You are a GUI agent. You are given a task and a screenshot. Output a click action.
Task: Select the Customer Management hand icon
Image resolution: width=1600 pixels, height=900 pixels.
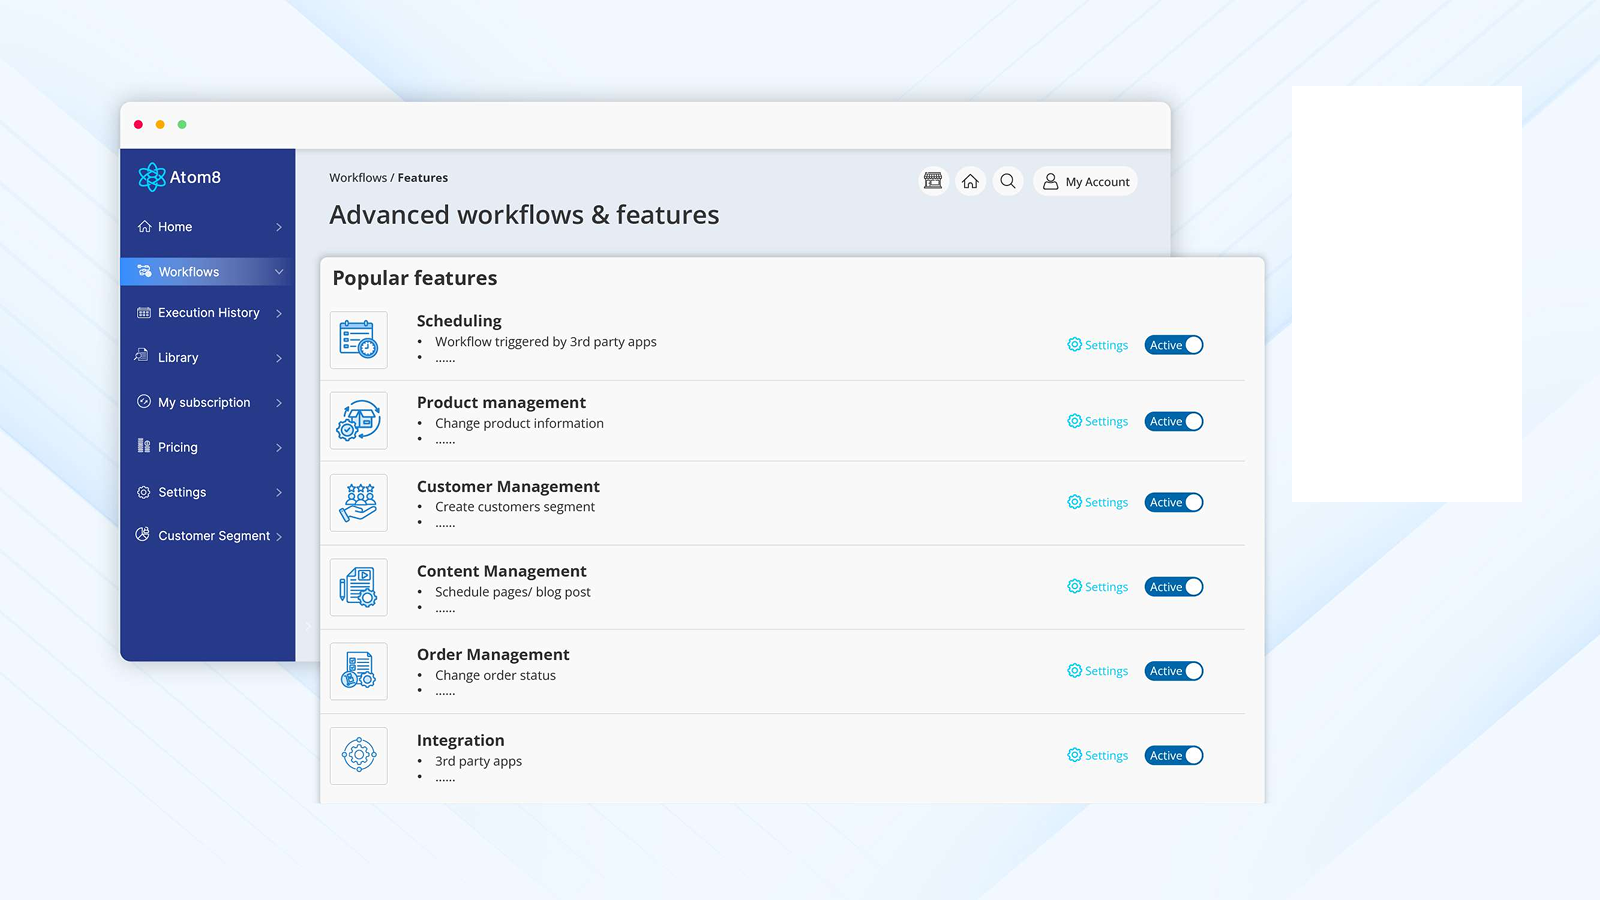(358, 502)
